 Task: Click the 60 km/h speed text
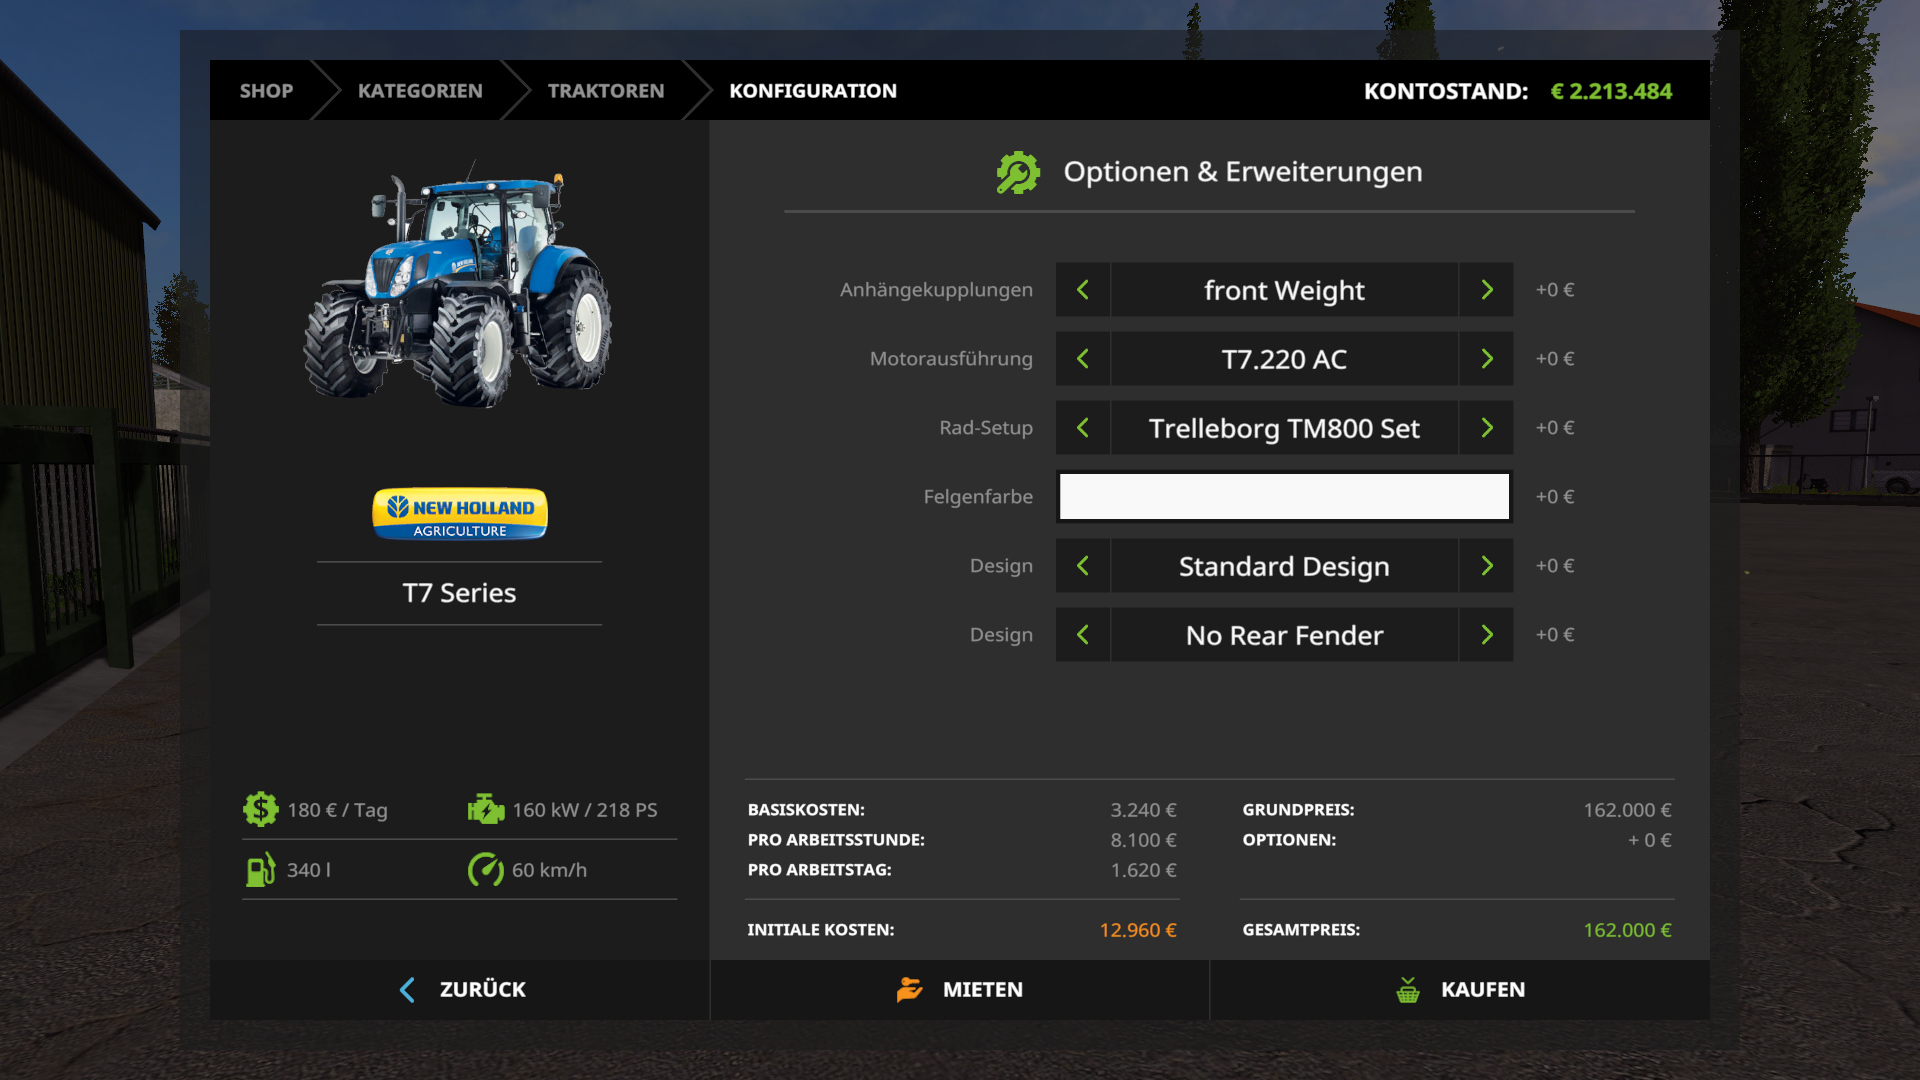549,870
